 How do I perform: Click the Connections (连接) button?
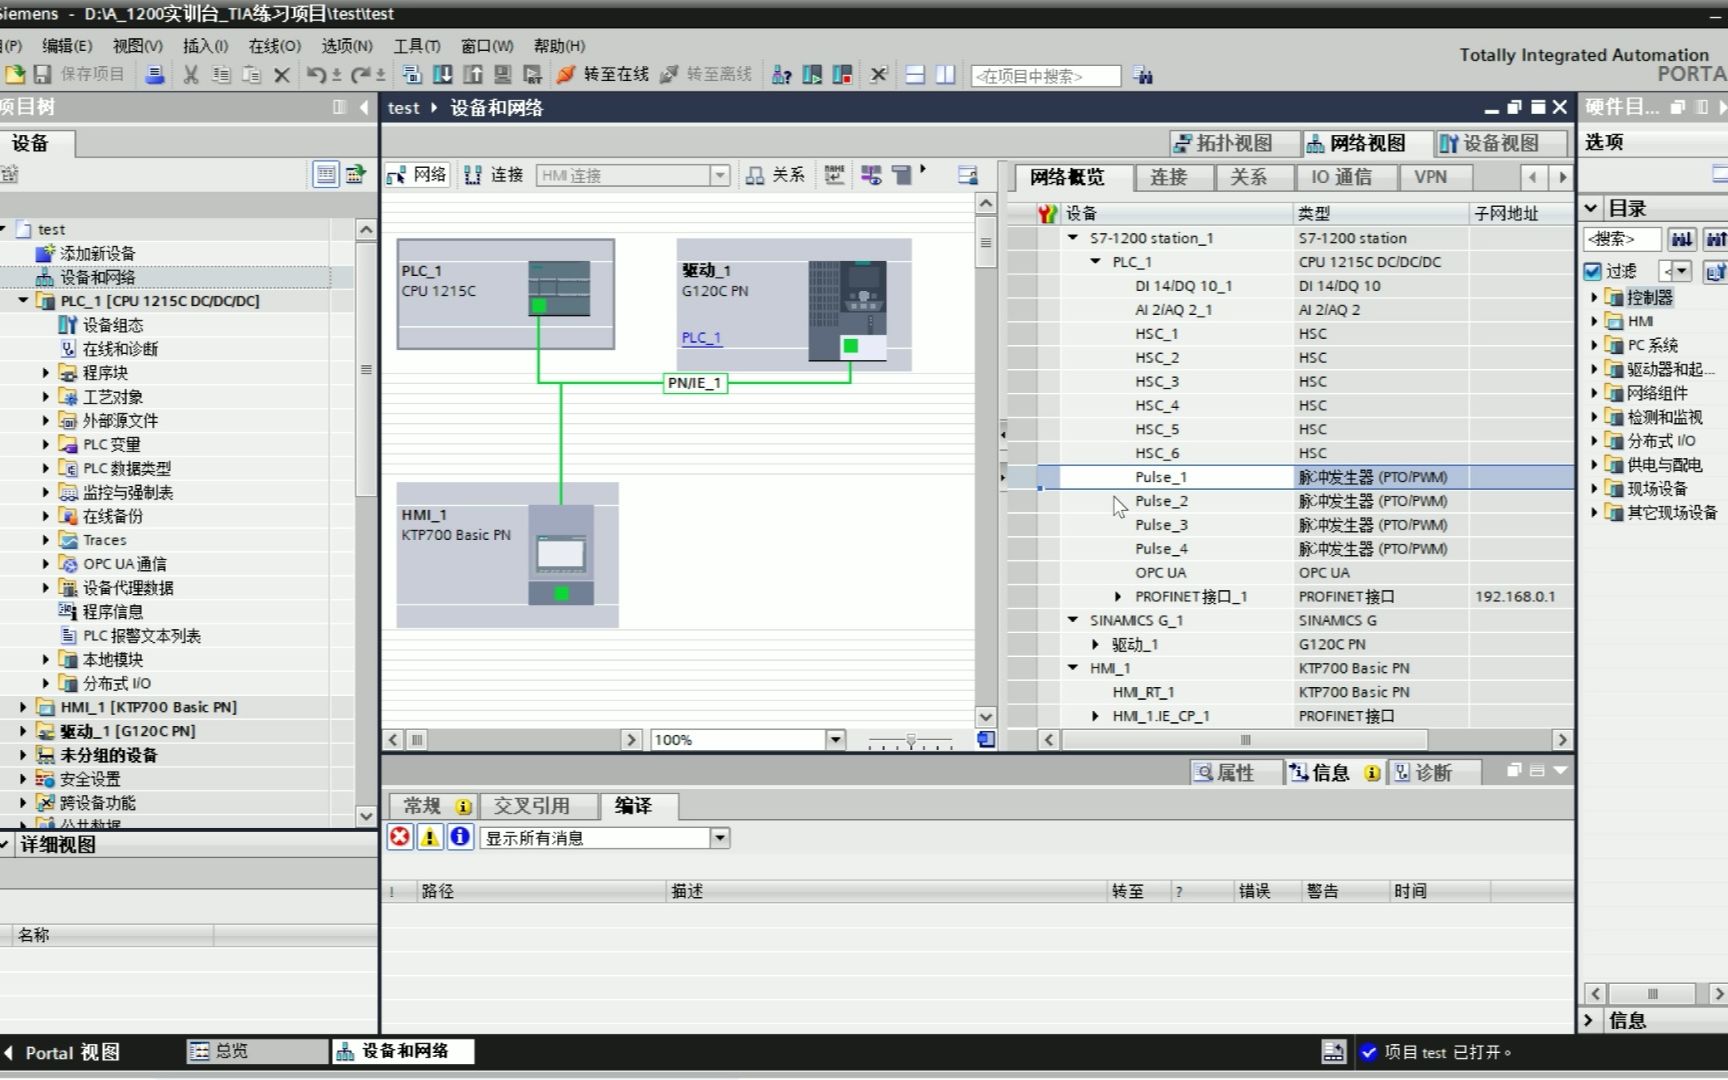[x=494, y=175]
